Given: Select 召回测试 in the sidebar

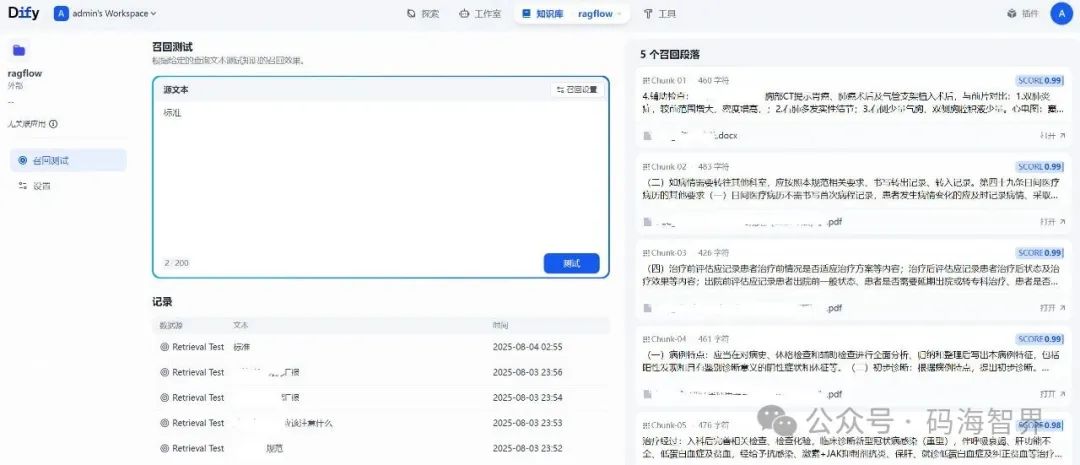Looking at the screenshot, I should pyautogui.click(x=68, y=160).
